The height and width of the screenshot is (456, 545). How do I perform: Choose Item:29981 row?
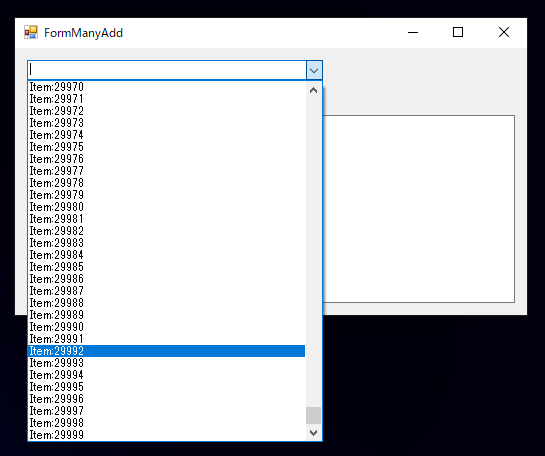click(166, 219)
